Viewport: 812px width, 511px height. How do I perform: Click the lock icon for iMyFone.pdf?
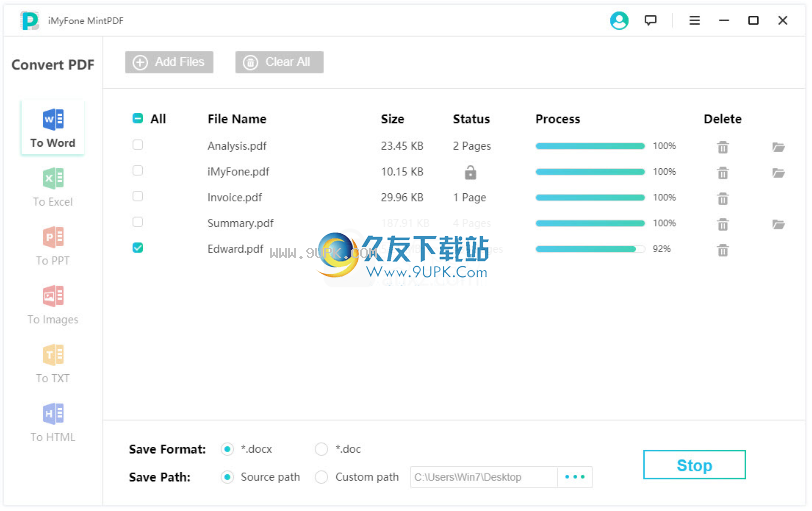click(471, 172)
